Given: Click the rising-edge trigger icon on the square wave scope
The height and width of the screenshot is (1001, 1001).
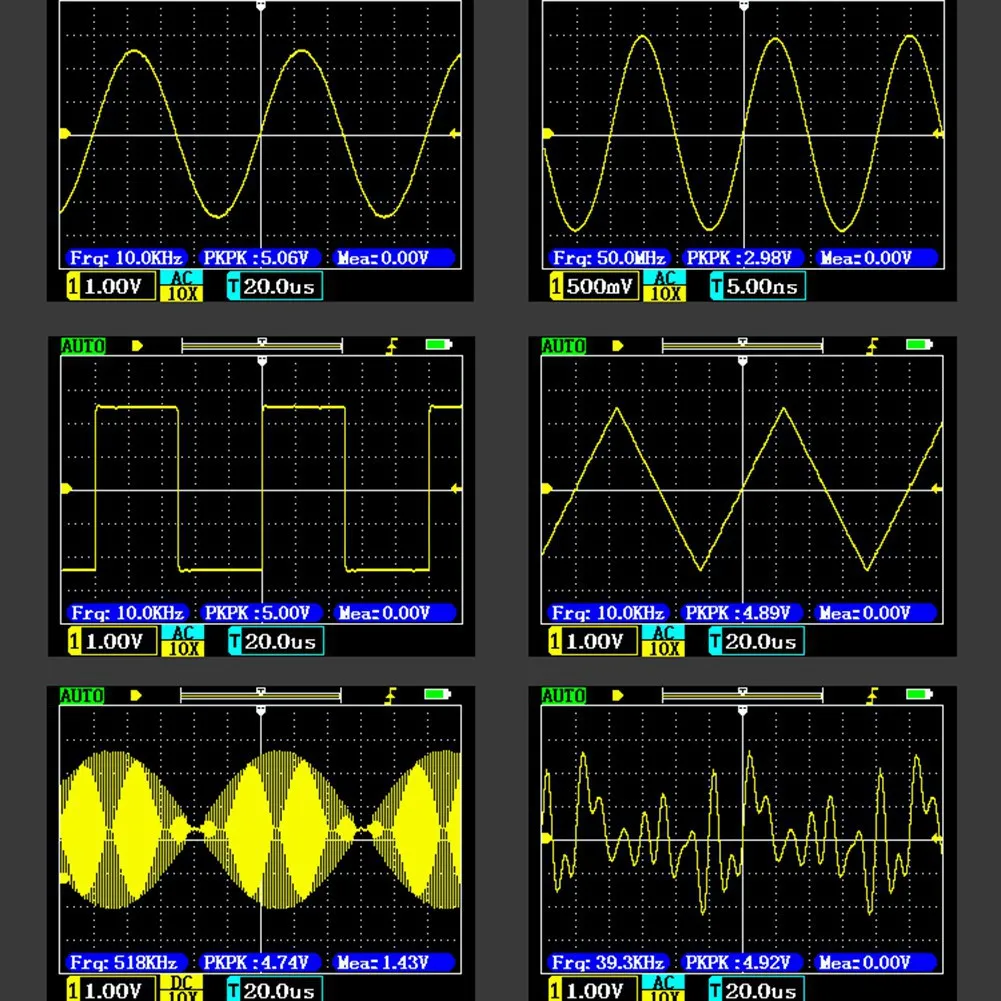Looking at the screenshot, I should 391,346.
